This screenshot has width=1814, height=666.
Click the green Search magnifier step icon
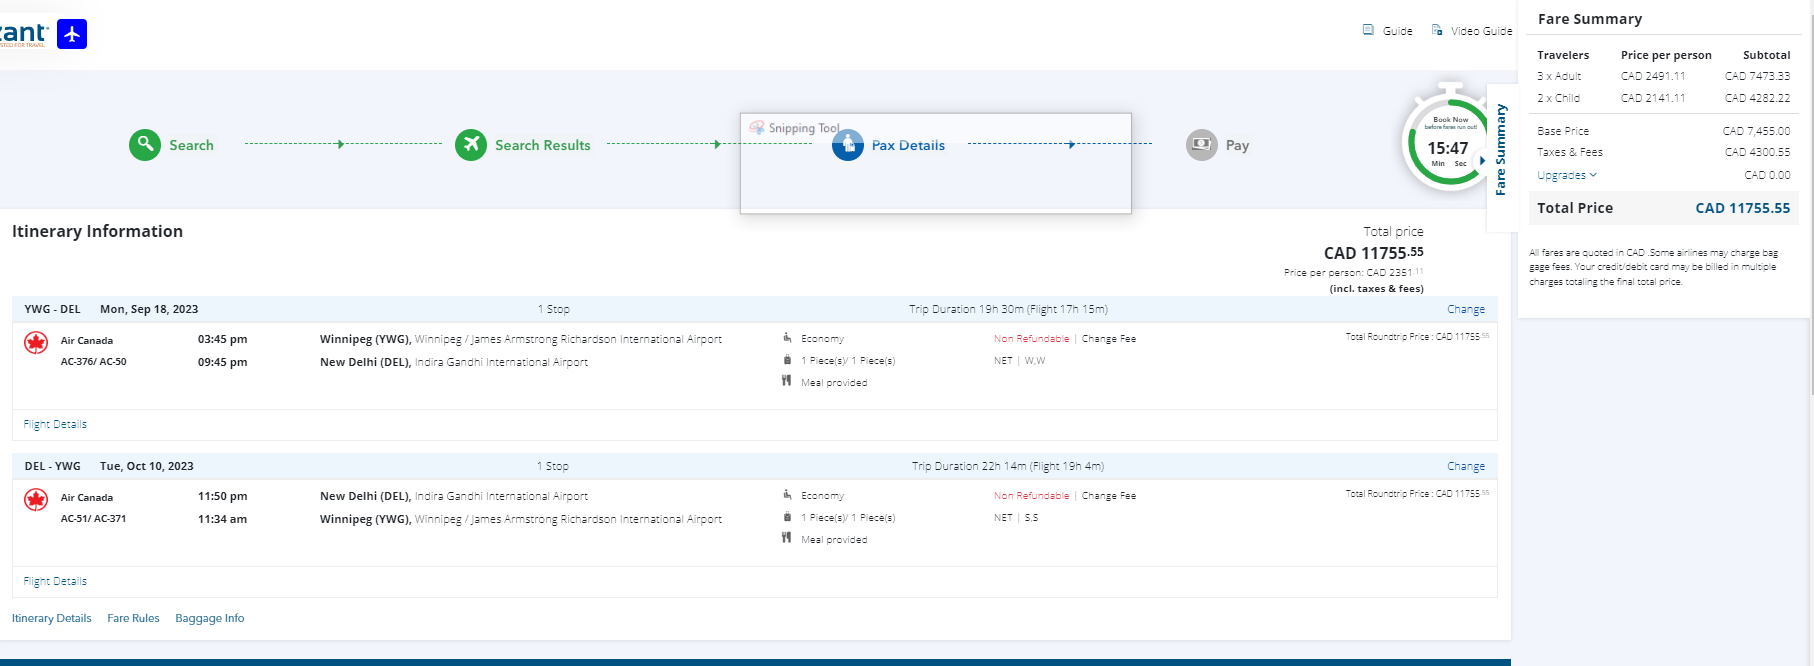click(x=145, y=145)
